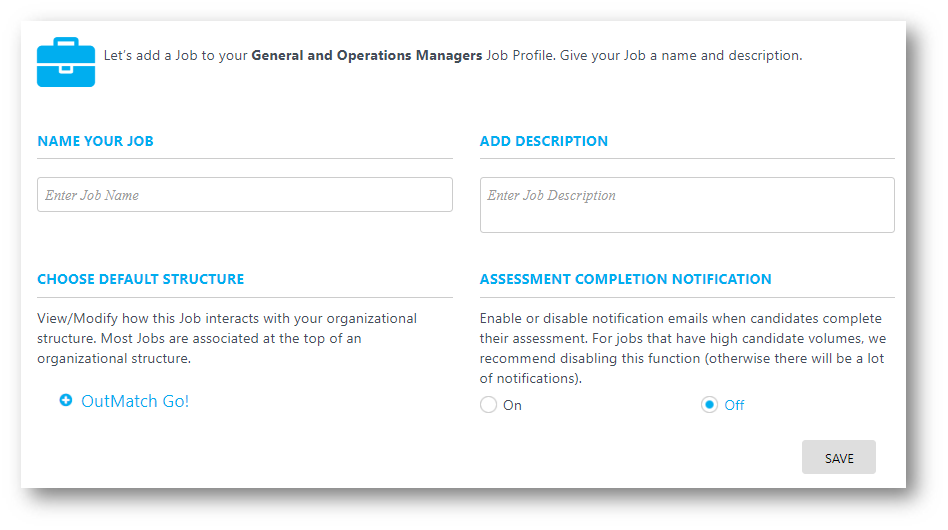Select the On notification radio button

click(489, 404)
